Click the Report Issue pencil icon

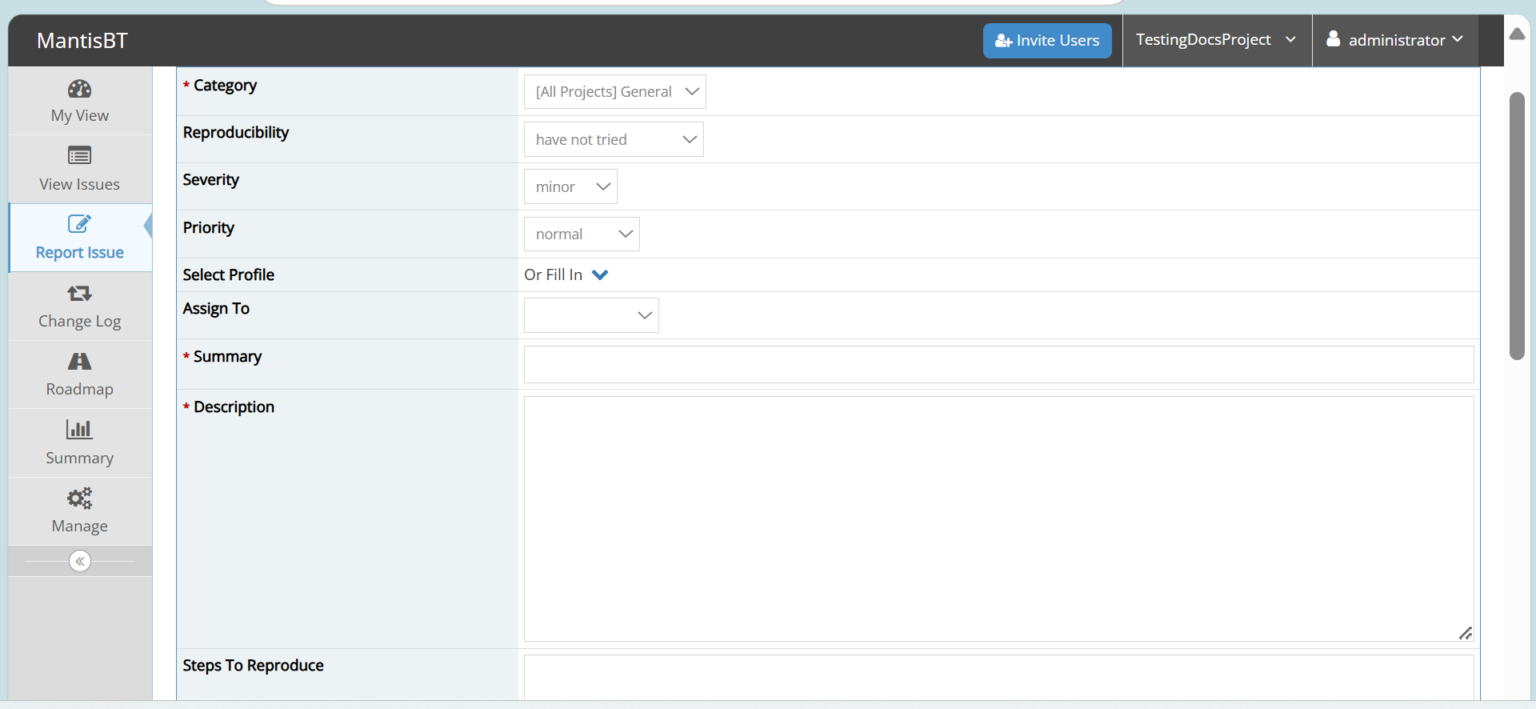point(79,224)
